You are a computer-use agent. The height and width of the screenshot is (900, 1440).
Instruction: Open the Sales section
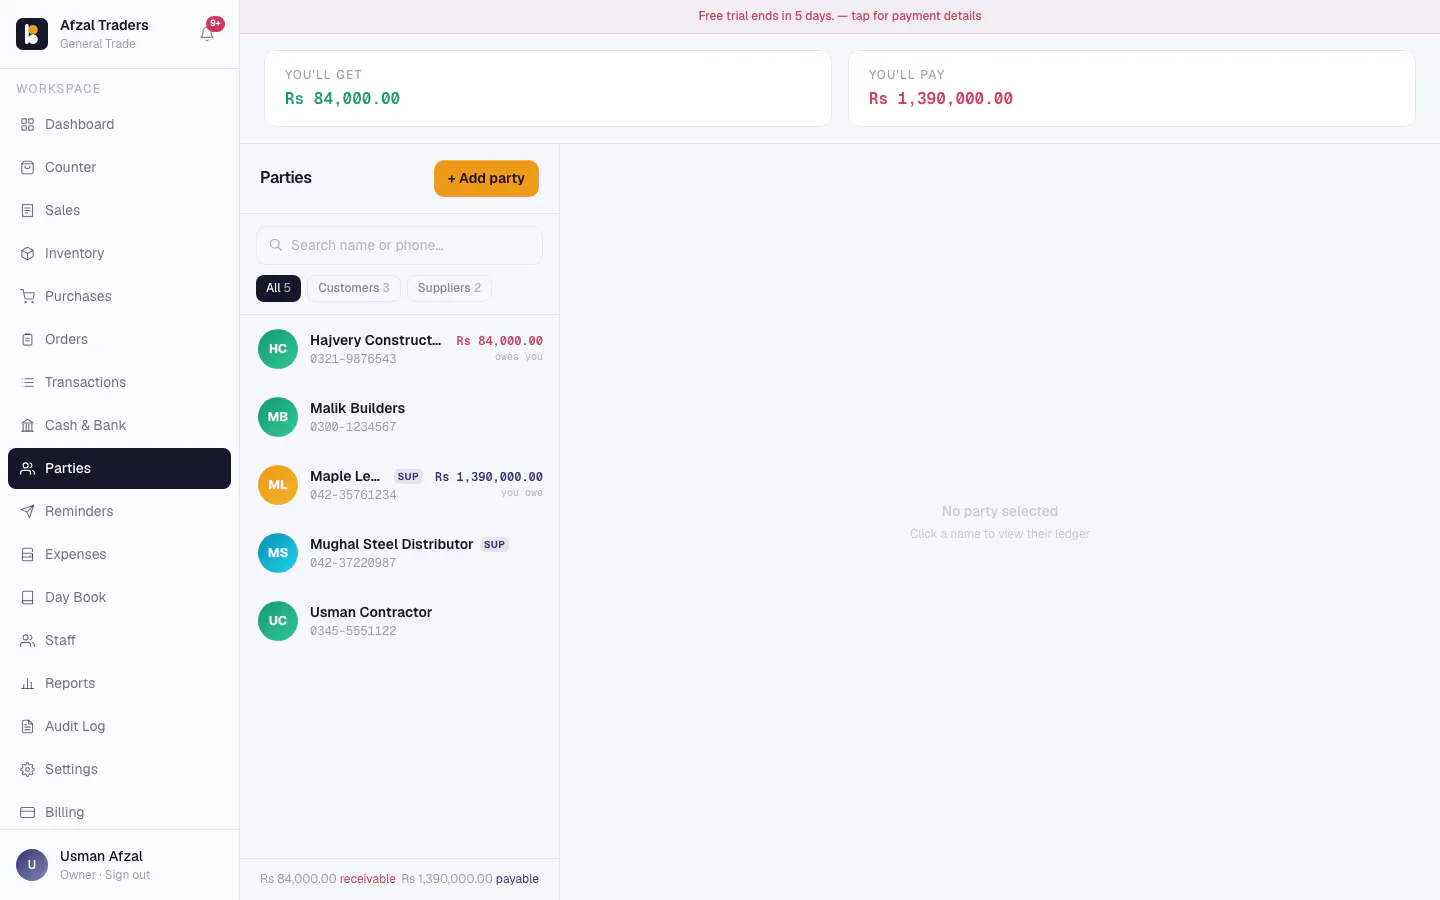119,211
